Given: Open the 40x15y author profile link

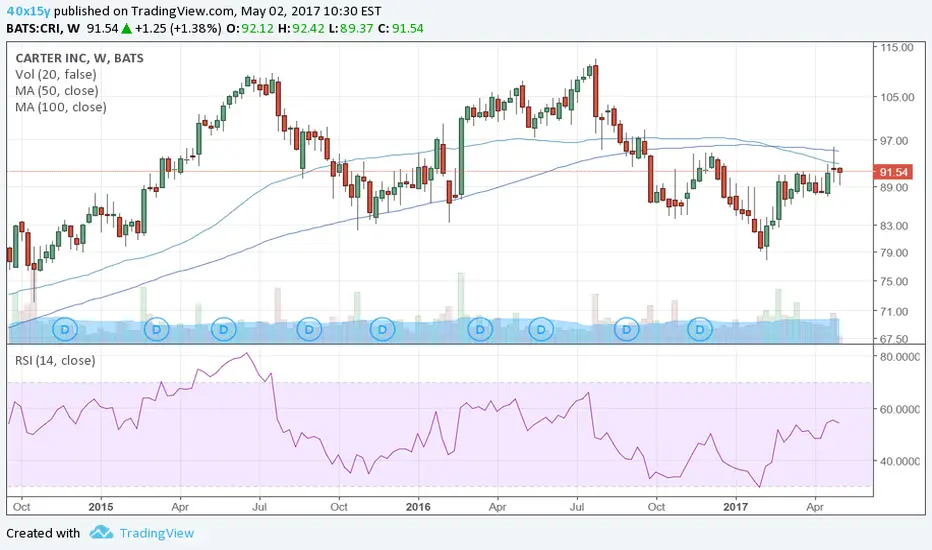Looking at the screenshot, I should (x=29, y=11).
